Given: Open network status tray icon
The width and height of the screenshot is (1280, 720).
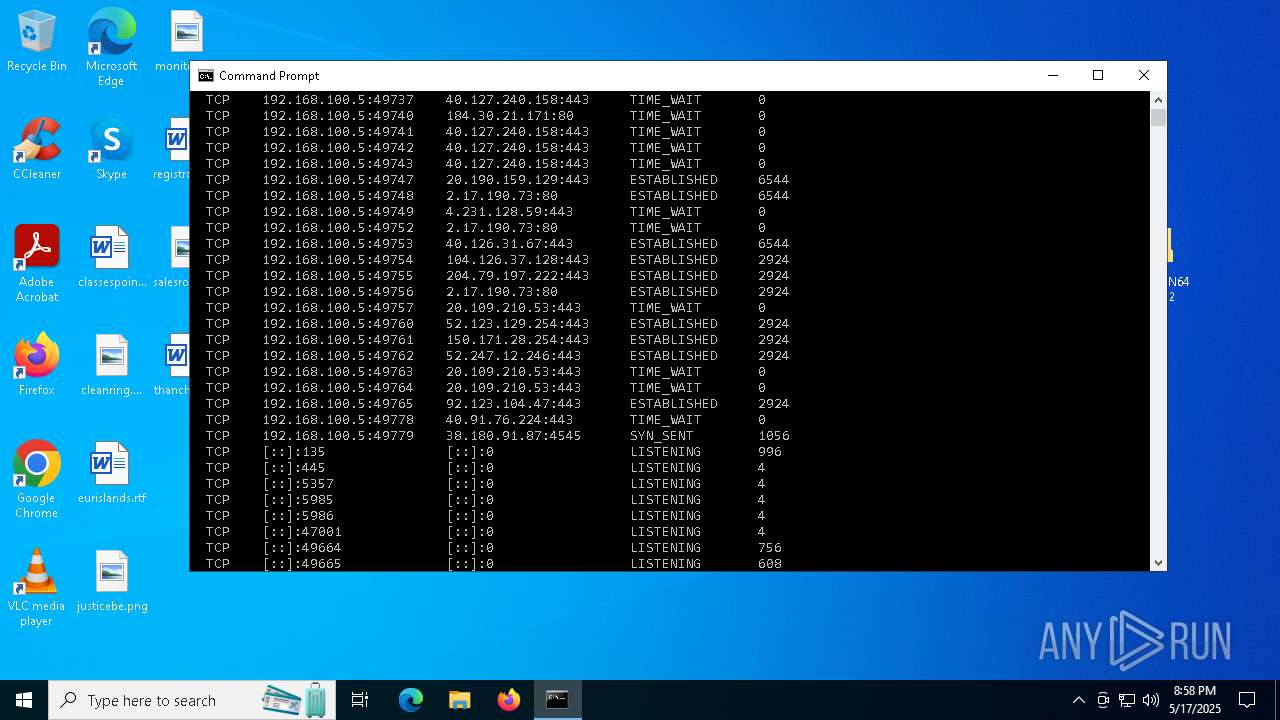Looking at the screenshot, I should click(1127, 700).
